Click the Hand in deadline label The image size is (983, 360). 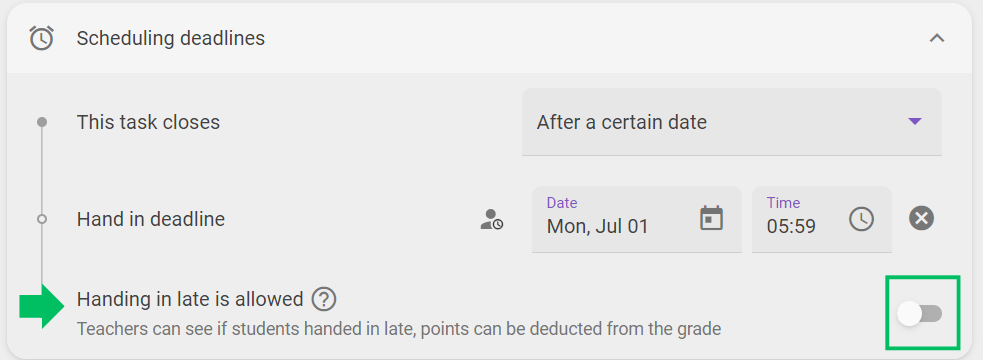pyautogui.click(x=150, y=219)
